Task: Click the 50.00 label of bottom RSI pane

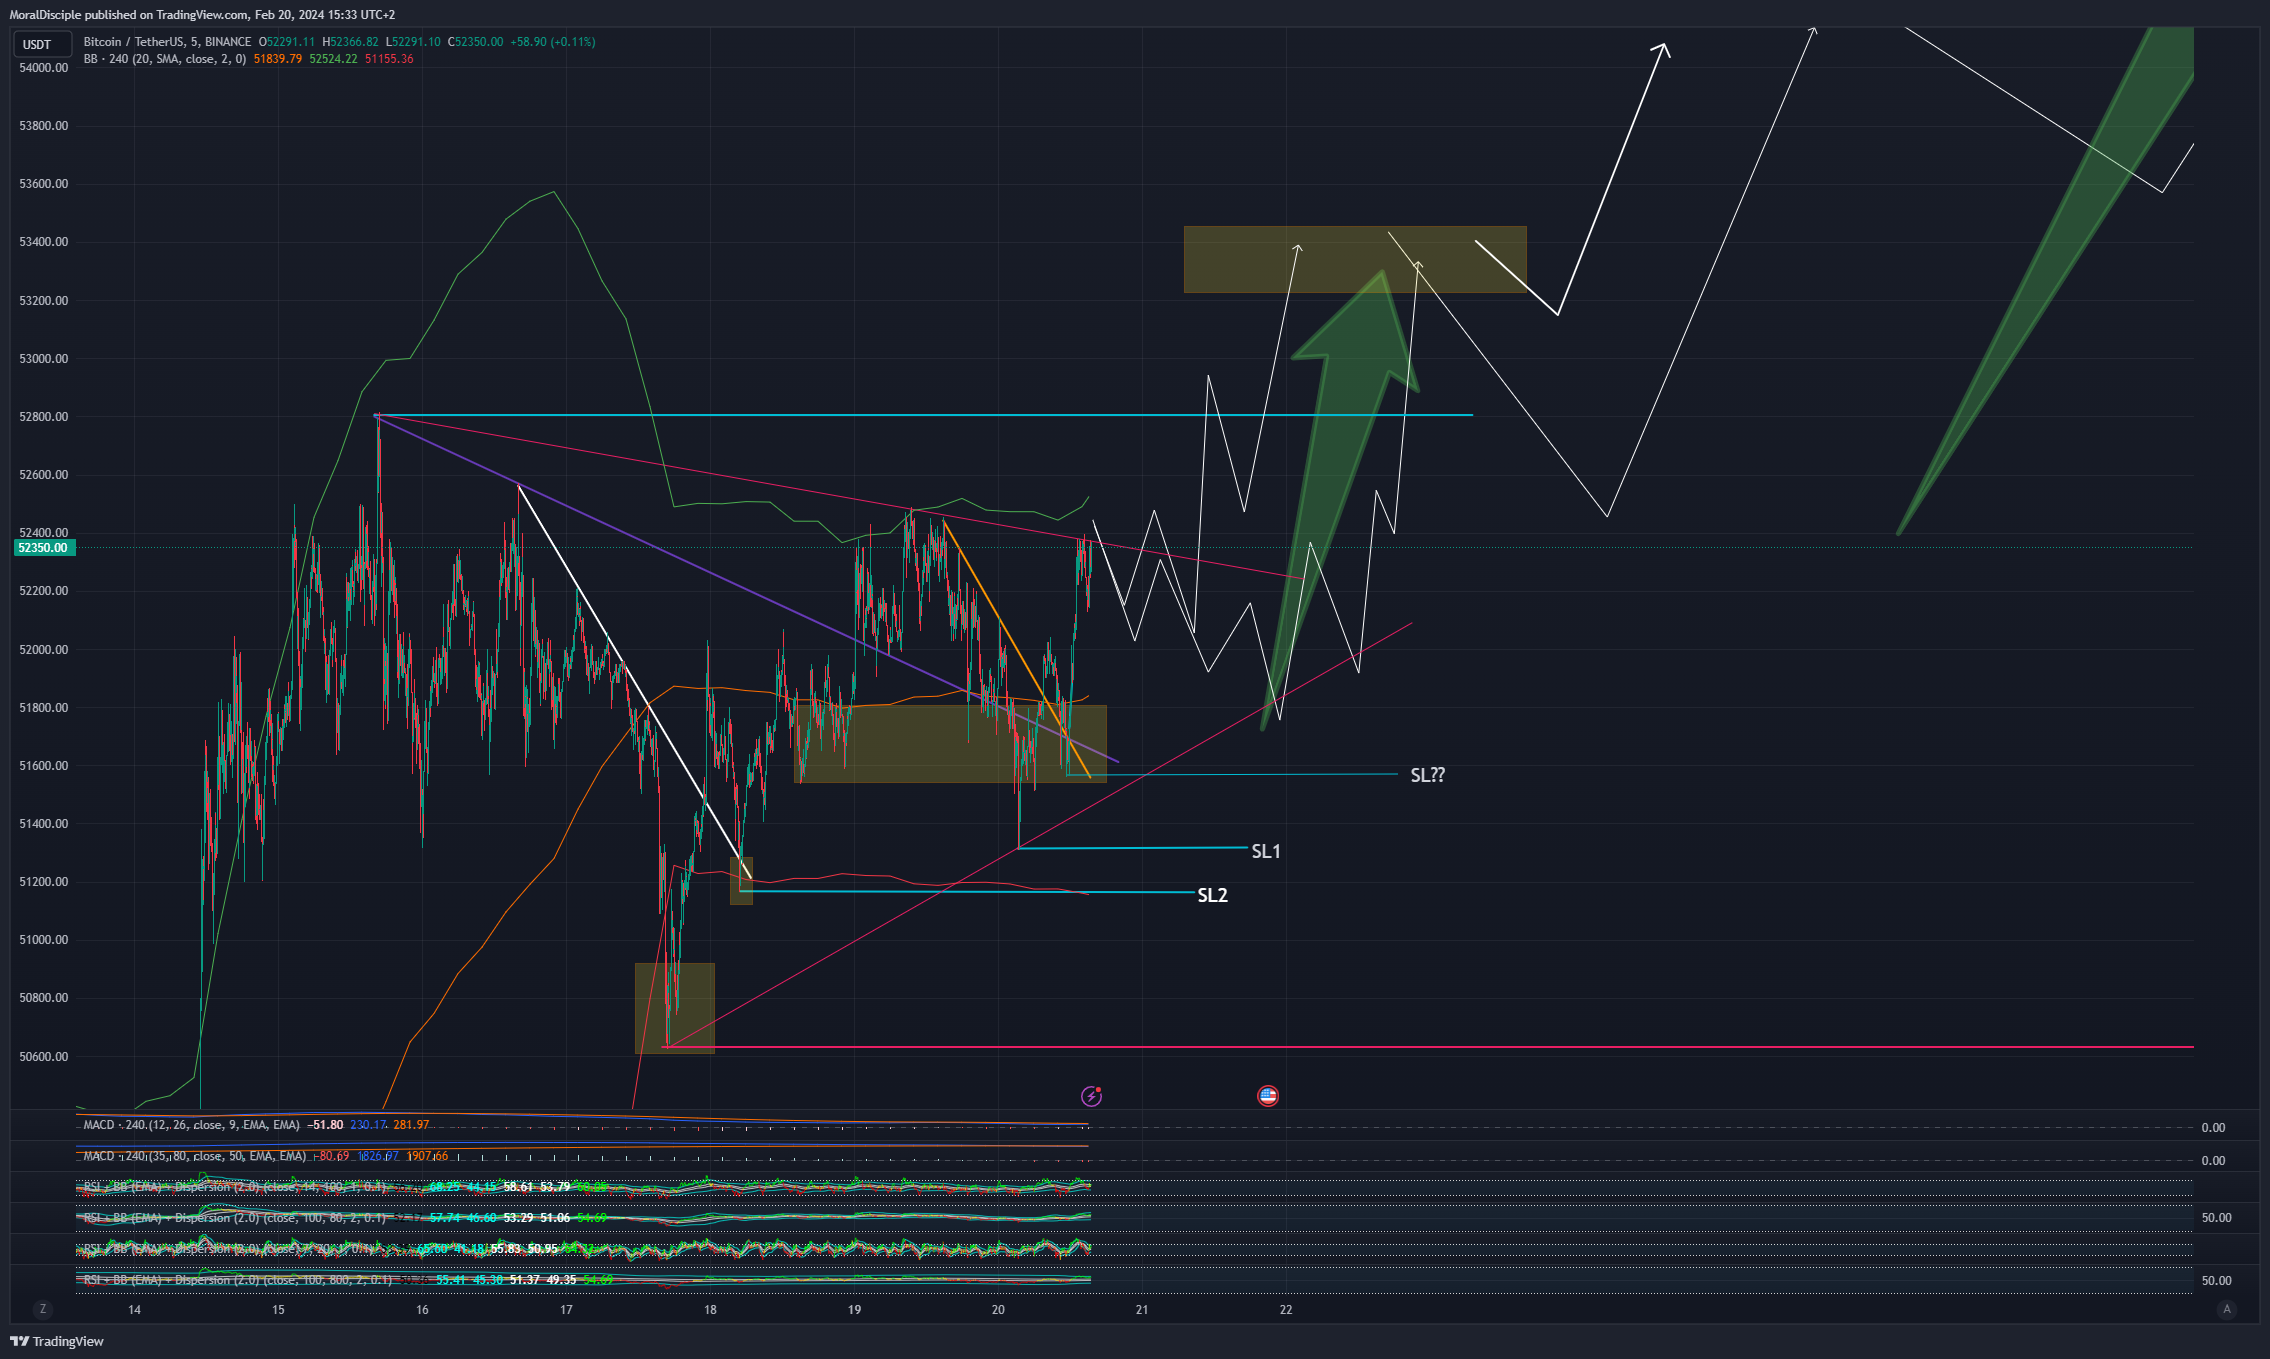Action: point(2216,1281)
